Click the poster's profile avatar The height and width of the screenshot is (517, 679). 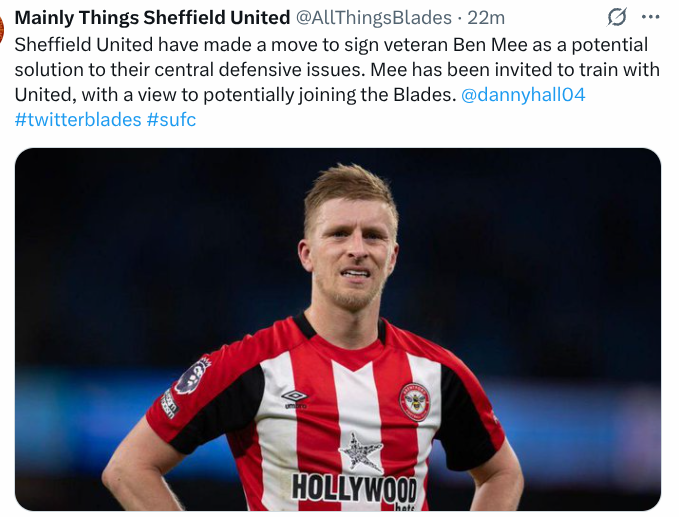2,28
